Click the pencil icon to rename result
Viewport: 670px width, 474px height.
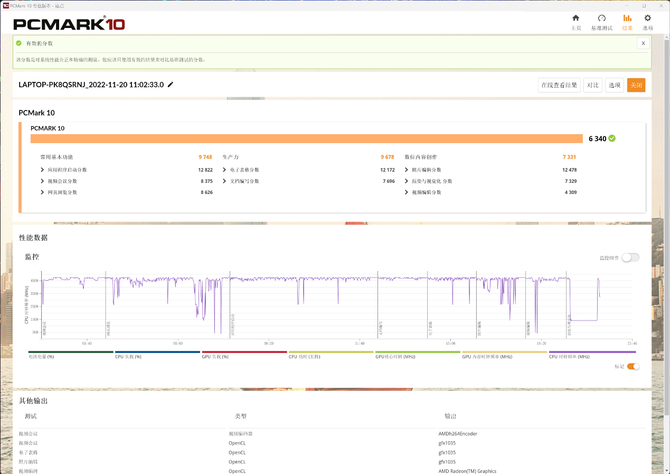171,85
